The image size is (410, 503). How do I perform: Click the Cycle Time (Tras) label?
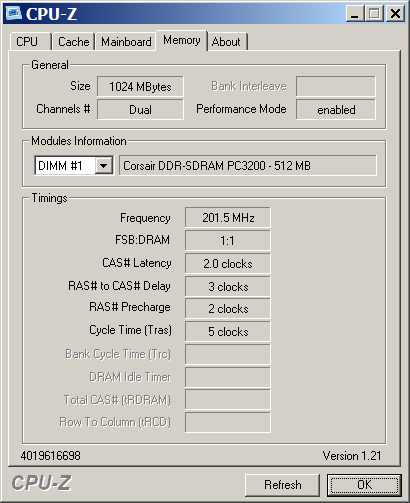click(x=130, y=330)
